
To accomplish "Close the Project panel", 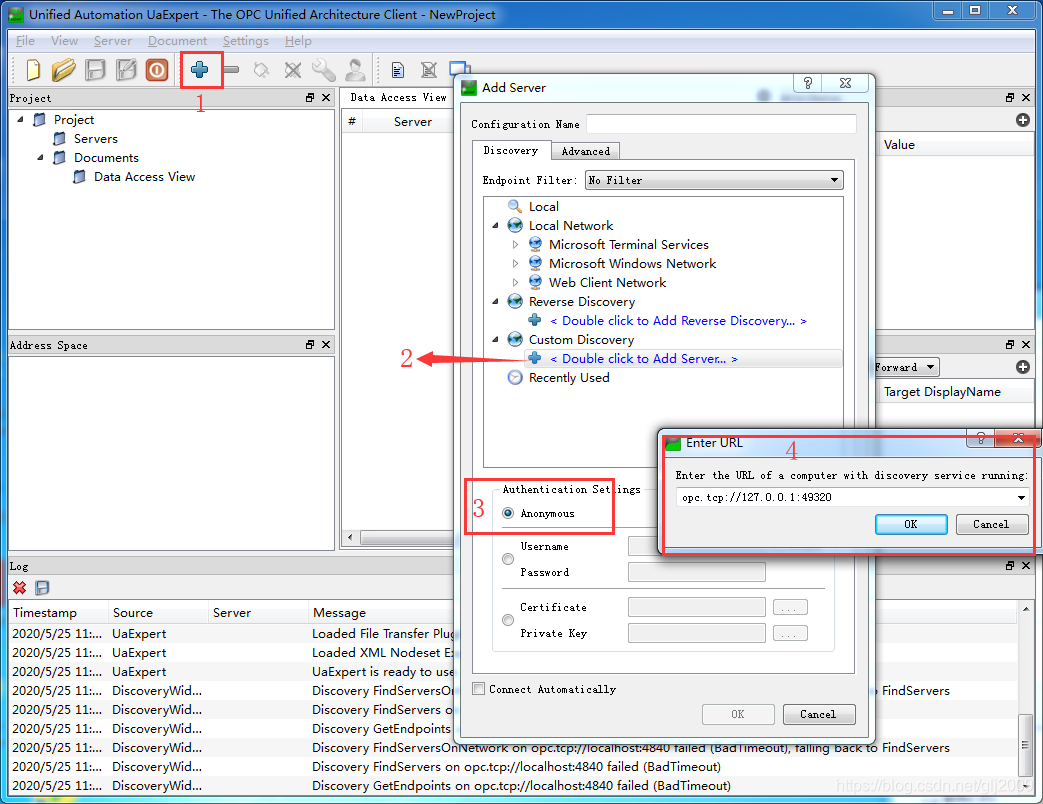I will (326, 98).
